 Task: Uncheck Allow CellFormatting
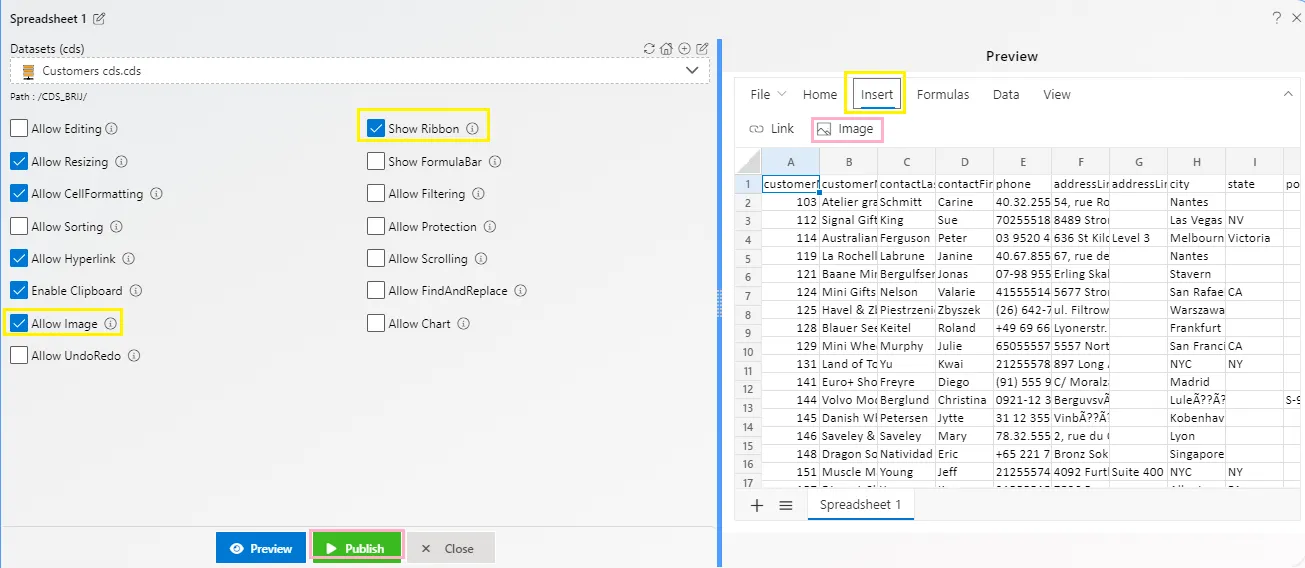point(19,194)
